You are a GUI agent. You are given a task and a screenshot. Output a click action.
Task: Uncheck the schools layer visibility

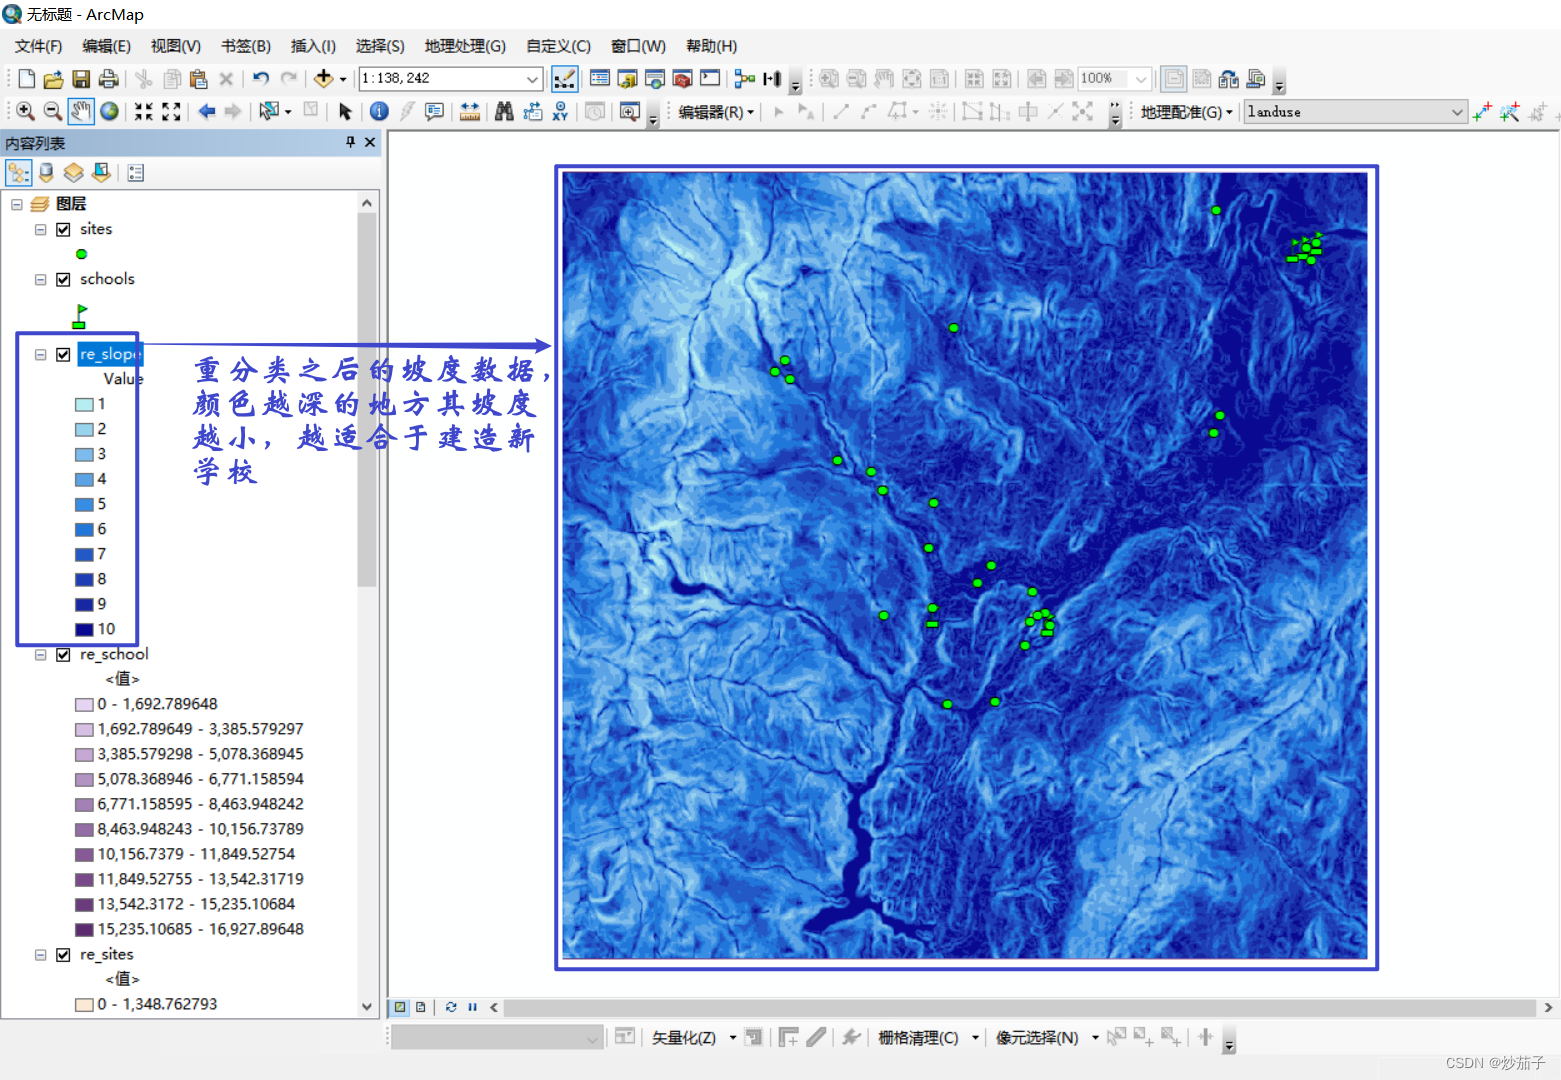(x=63, y=279)
